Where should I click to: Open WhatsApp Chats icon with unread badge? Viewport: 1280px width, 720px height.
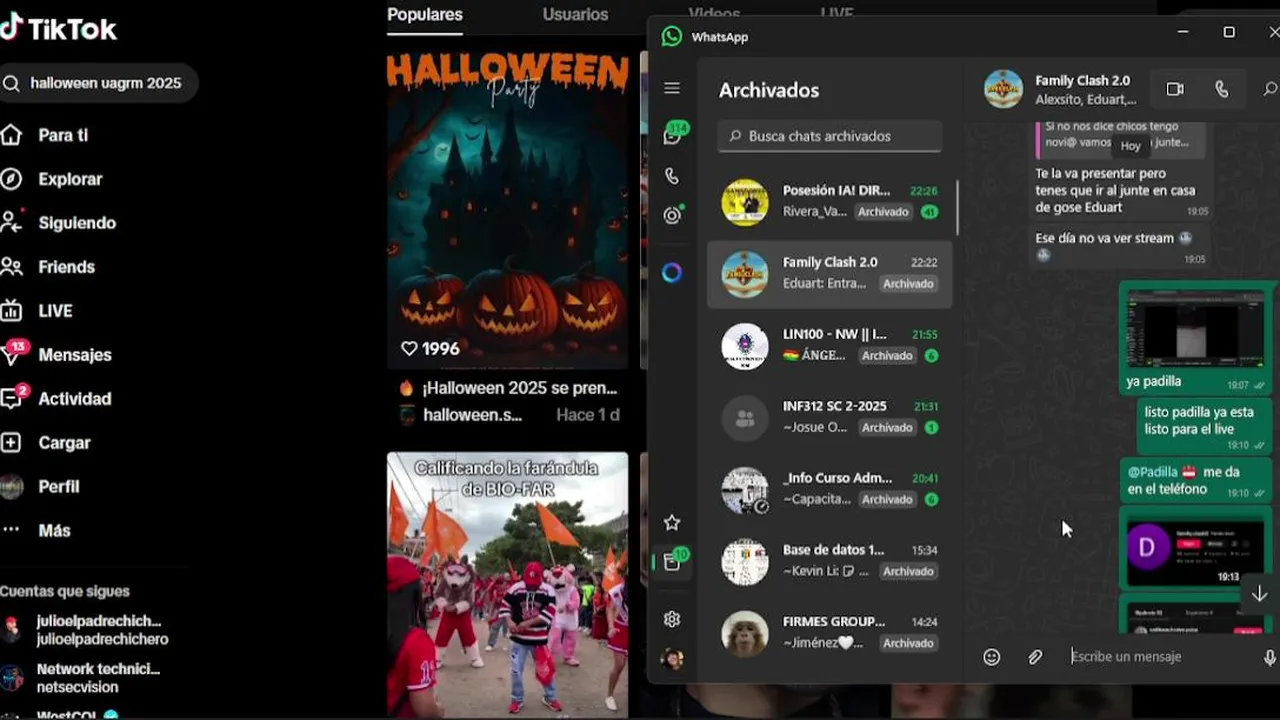(673, 135)
